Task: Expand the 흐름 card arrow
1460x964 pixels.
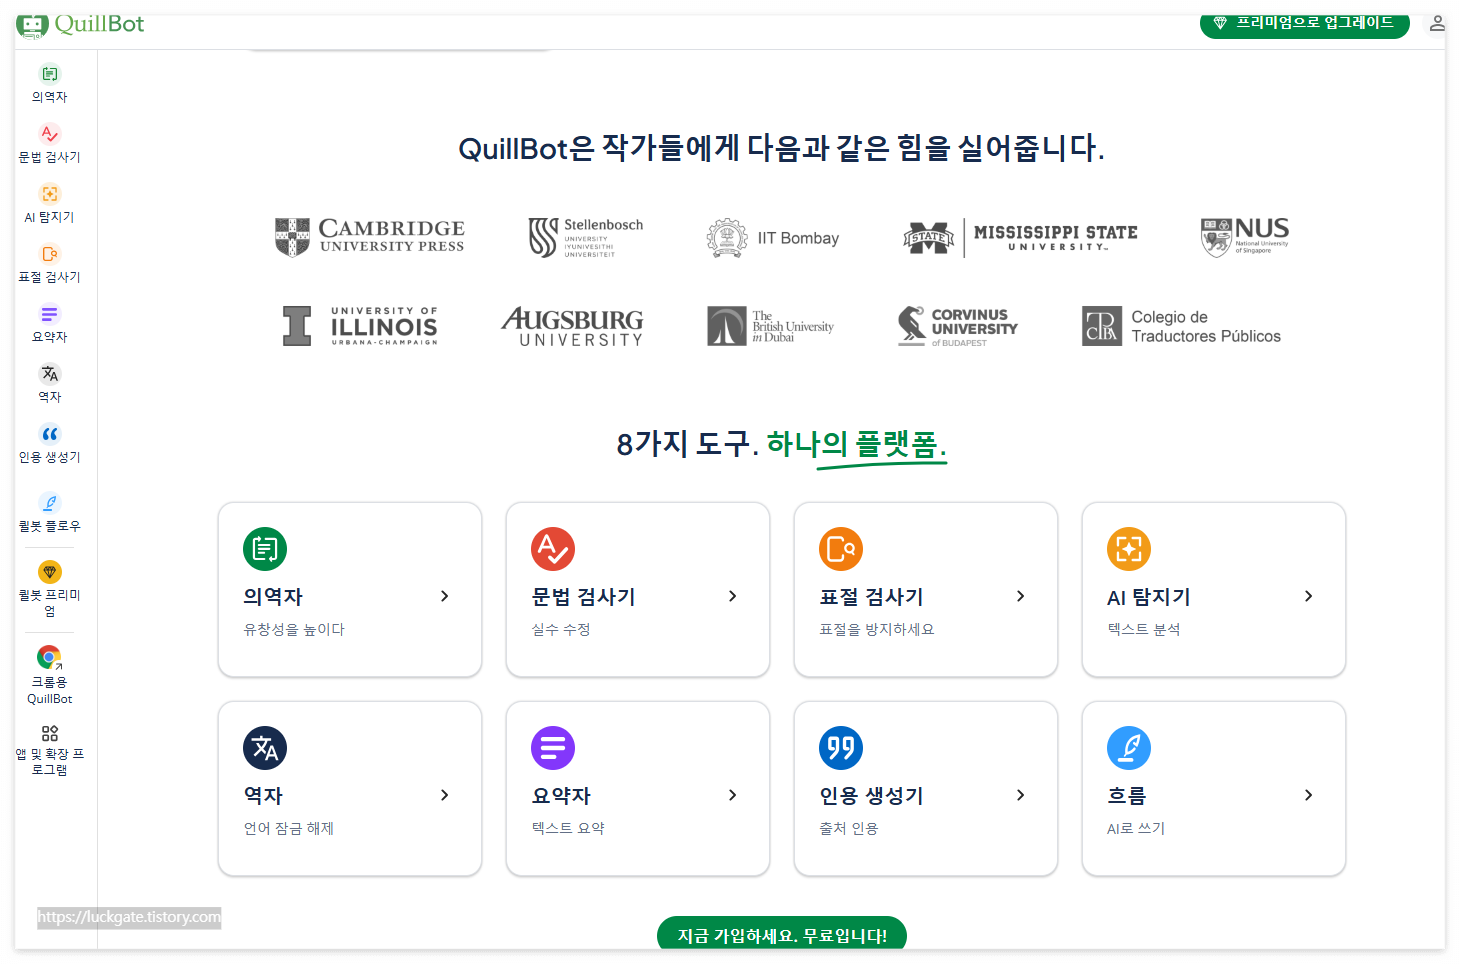Action: click(1309, 795)
